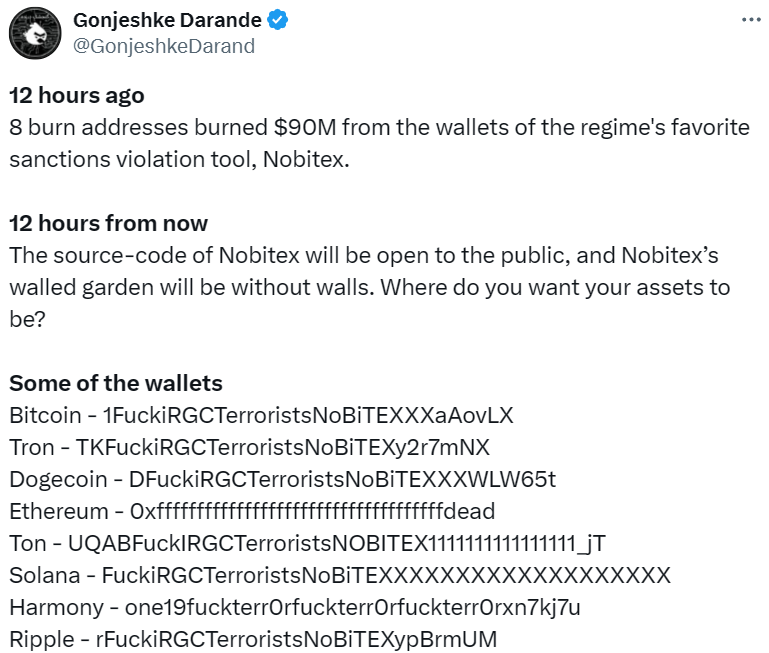
Task: Click the "Some of the wallets" heading
Action: point(115,383)
